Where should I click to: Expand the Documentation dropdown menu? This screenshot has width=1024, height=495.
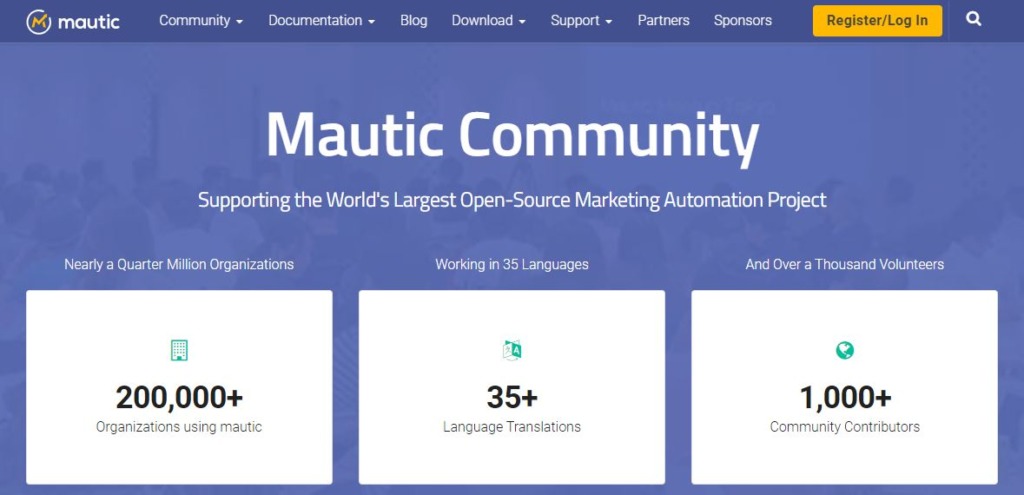pyautogui.click(x=322, y=21)
